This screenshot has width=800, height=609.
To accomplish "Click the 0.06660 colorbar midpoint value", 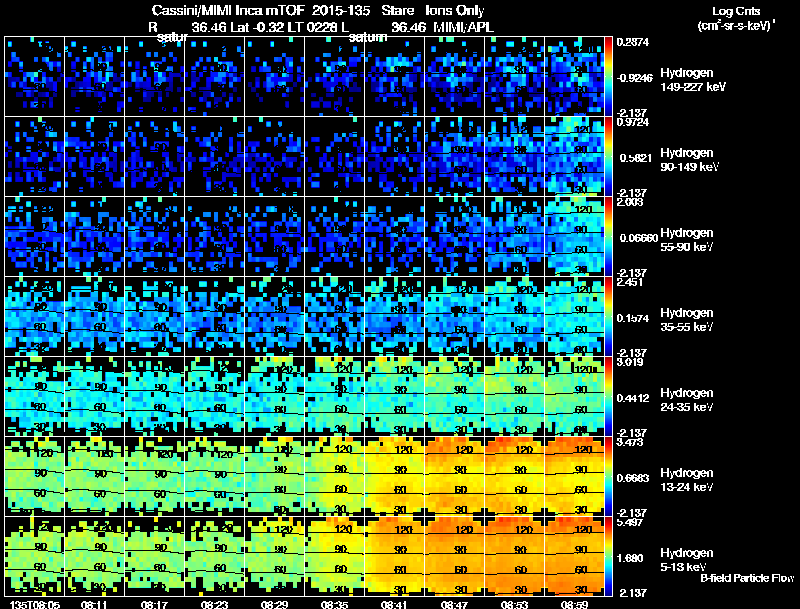I will (x=638, y=238).
